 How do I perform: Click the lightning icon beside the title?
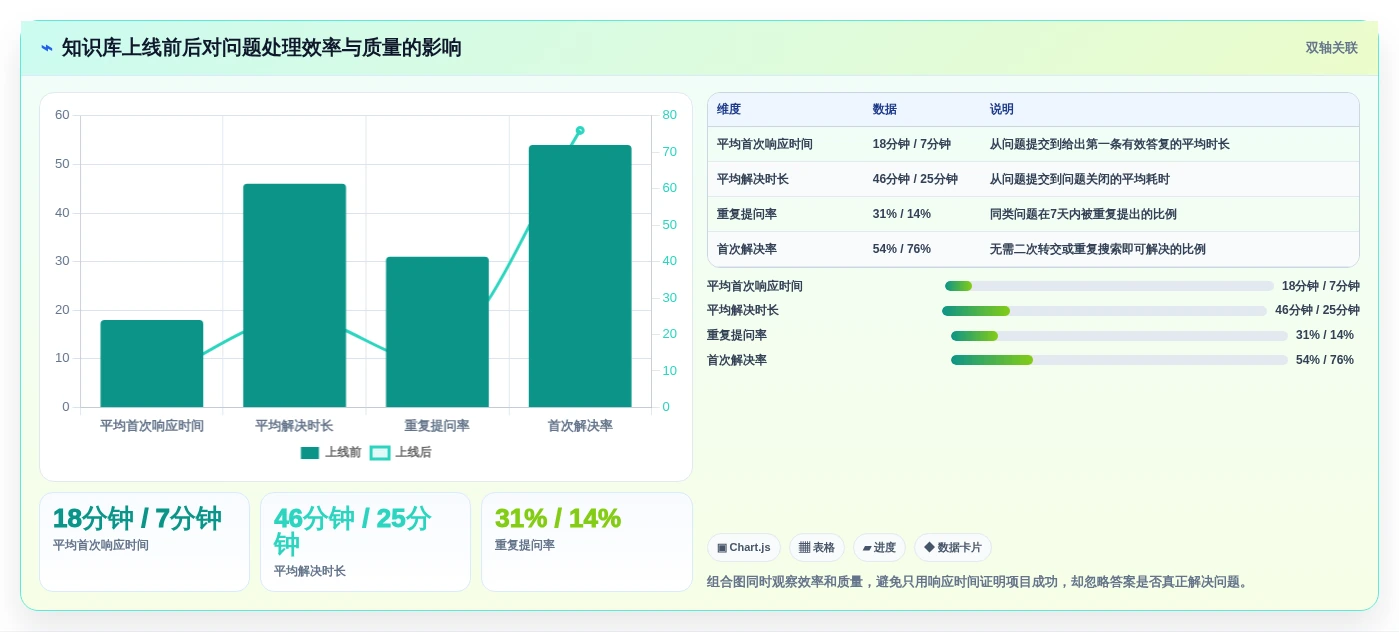(x=47, y=48)
